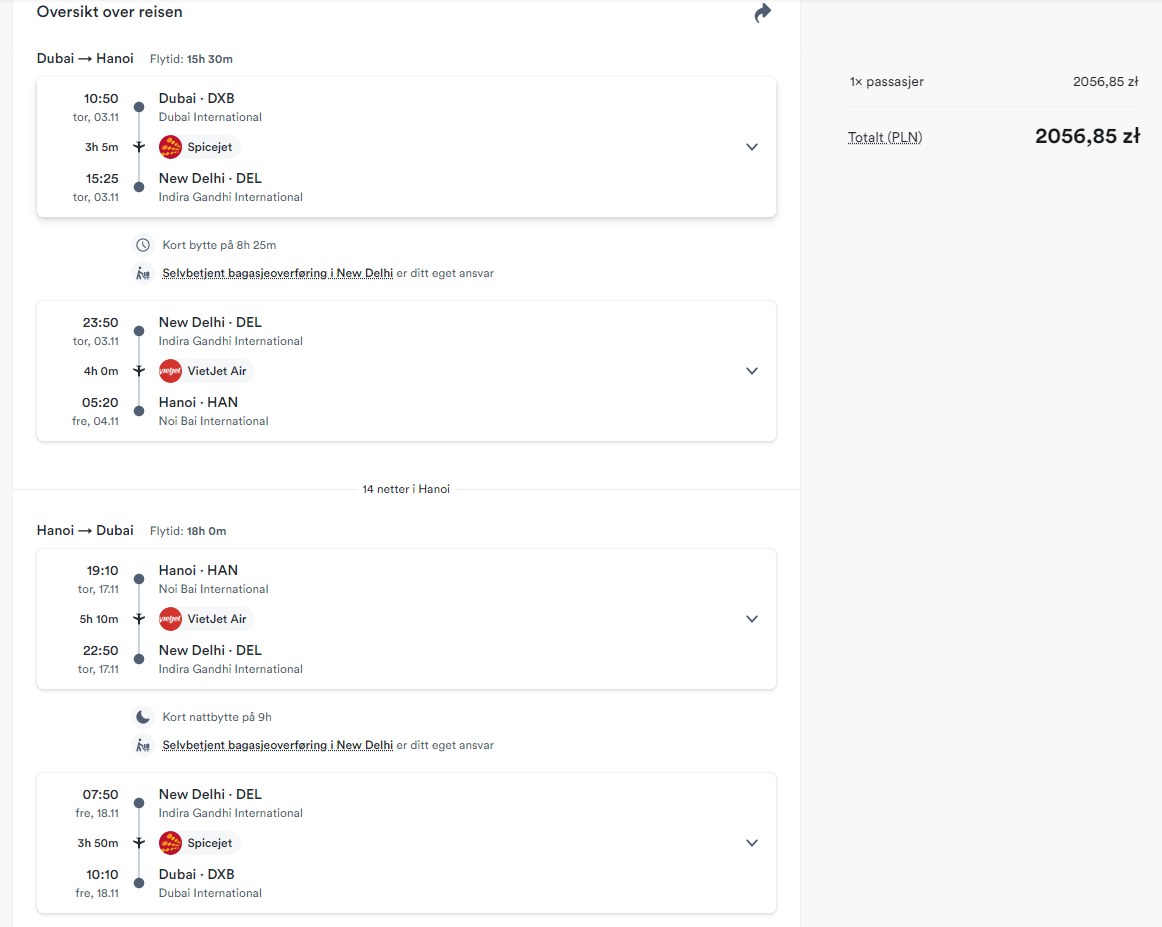Image resolution: width=1162 pixels, height=927 pixels.
Task: Select the VietJet Air chip on 19:10 departure
Action: point(205,619)
